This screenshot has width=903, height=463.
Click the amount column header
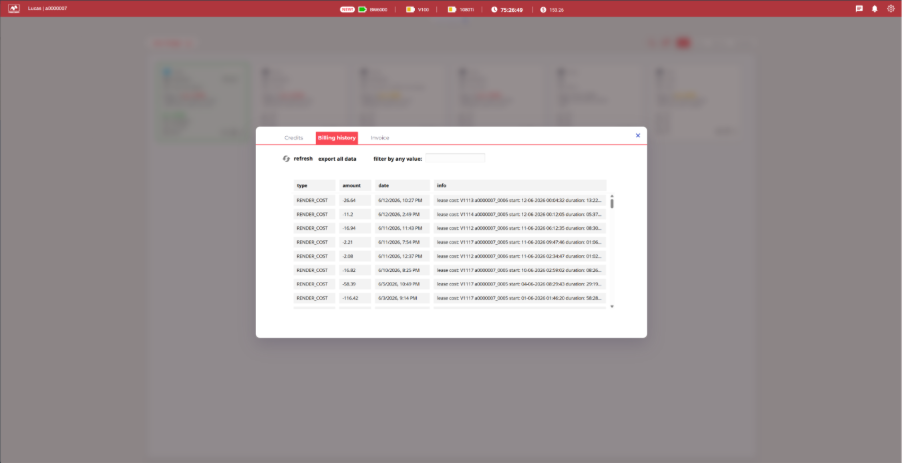point(355,185)
